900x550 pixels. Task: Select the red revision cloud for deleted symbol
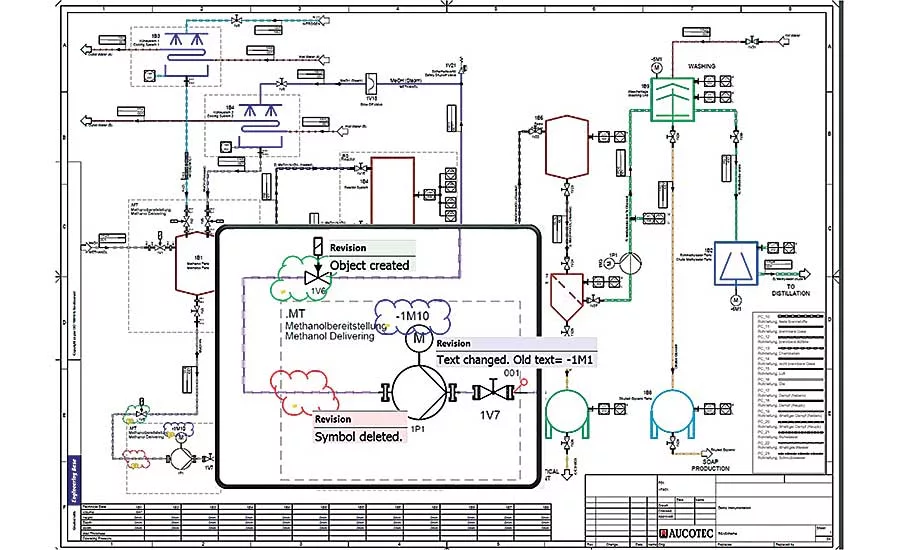pos(303,392)
